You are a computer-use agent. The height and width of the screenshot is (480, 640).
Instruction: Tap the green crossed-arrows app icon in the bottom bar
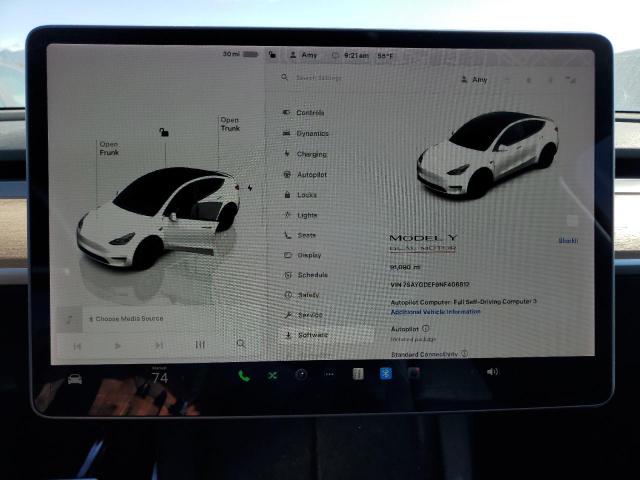click(x=273, y=375)
